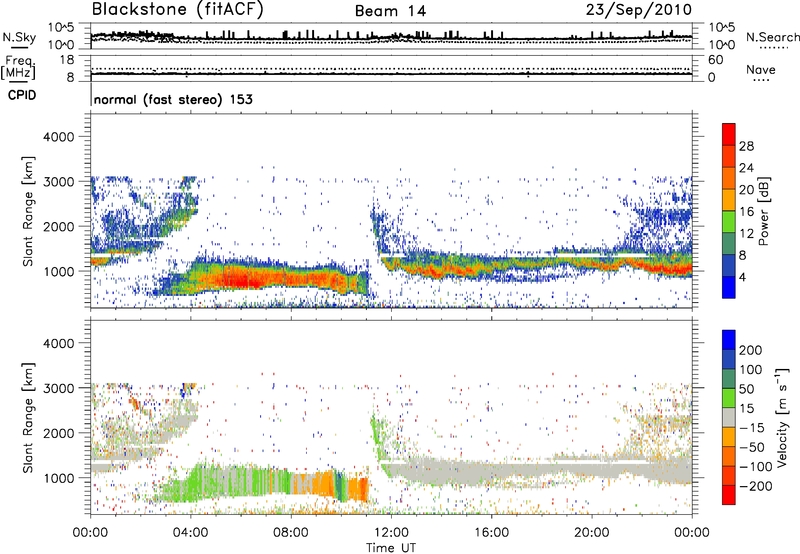800x554 pixels.
Task: Pick the light green power segment between 12 and 16
Action: tap(729, 222)
